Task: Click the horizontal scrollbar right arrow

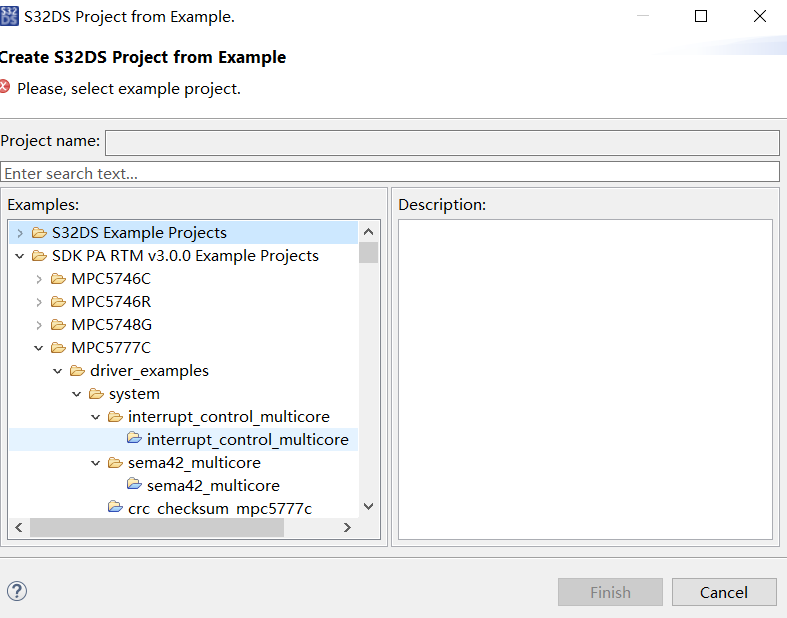Action: (x=347, y=528)
